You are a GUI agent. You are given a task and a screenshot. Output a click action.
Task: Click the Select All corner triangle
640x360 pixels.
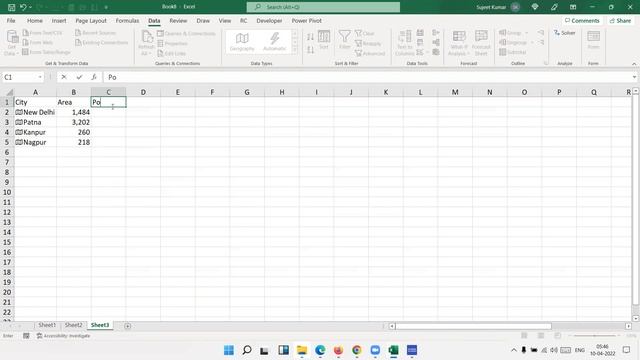pyautogui.click(x=9, y=93)
